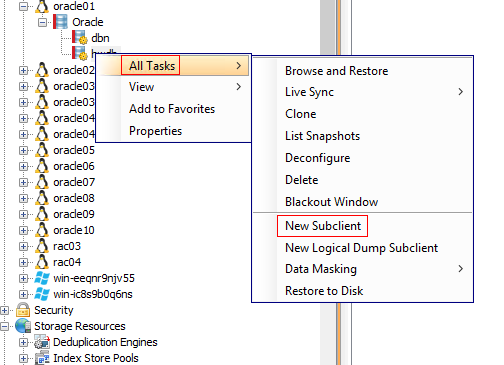This screenshot has height=365, width=504.
Task: Collapse the oracle01 tree node
Action: pyautogui.click(x=23, y=6)
